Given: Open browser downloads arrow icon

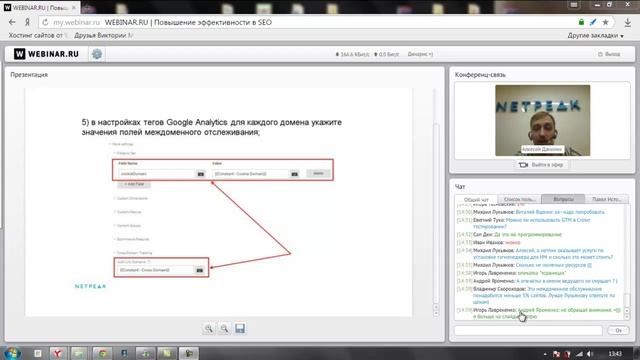Looking at the screenshot, I should pos(628,22).
